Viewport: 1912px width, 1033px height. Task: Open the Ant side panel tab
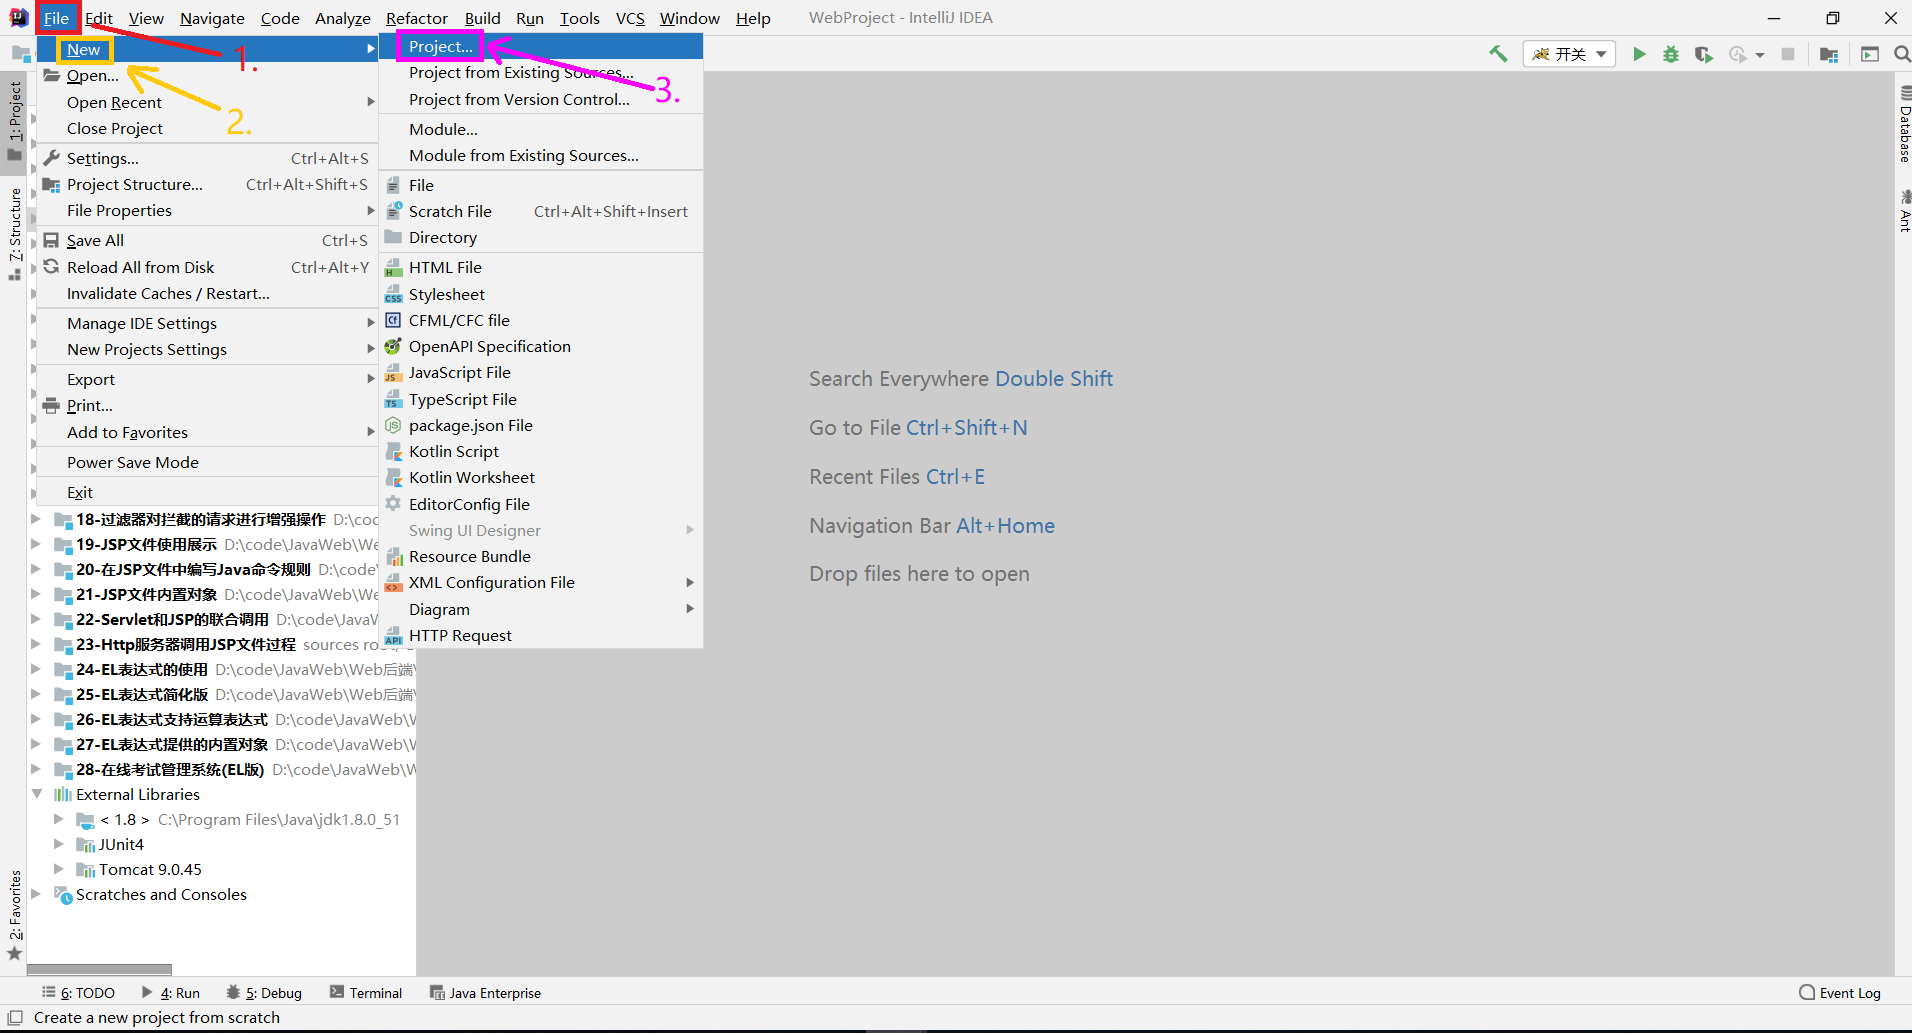(1904, 211)
